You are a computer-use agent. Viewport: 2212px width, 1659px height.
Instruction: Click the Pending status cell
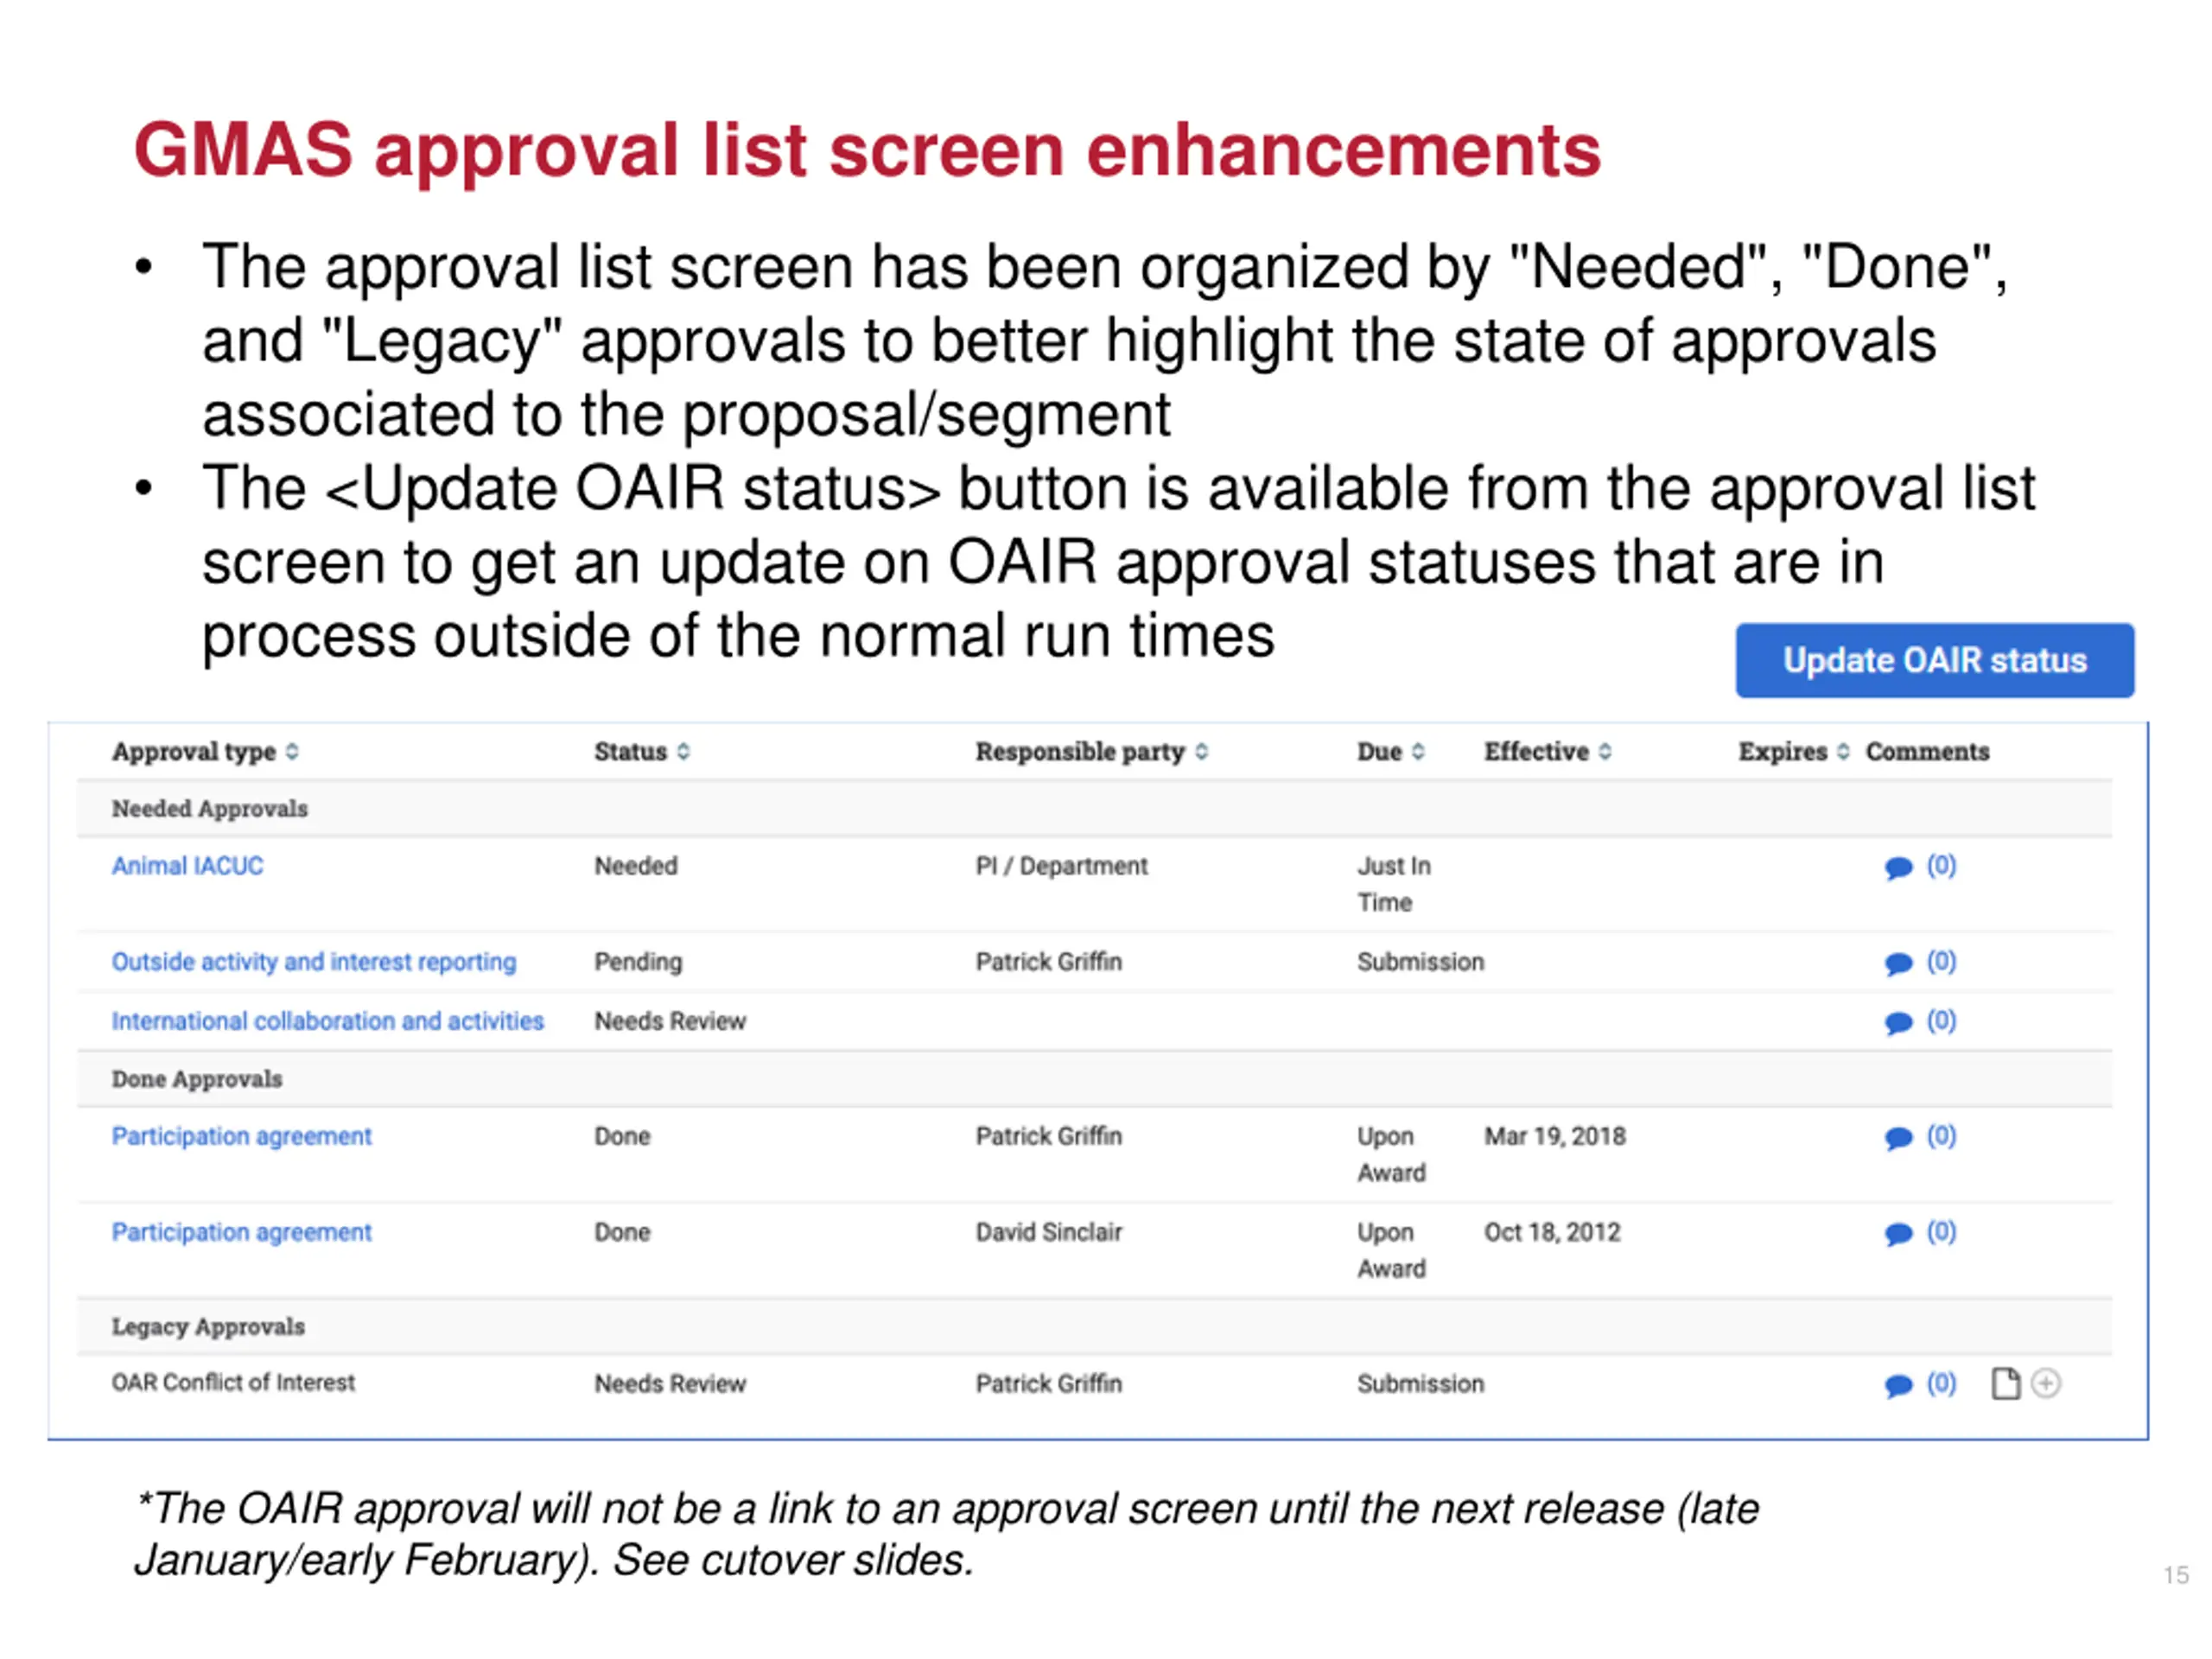(638, 962)
